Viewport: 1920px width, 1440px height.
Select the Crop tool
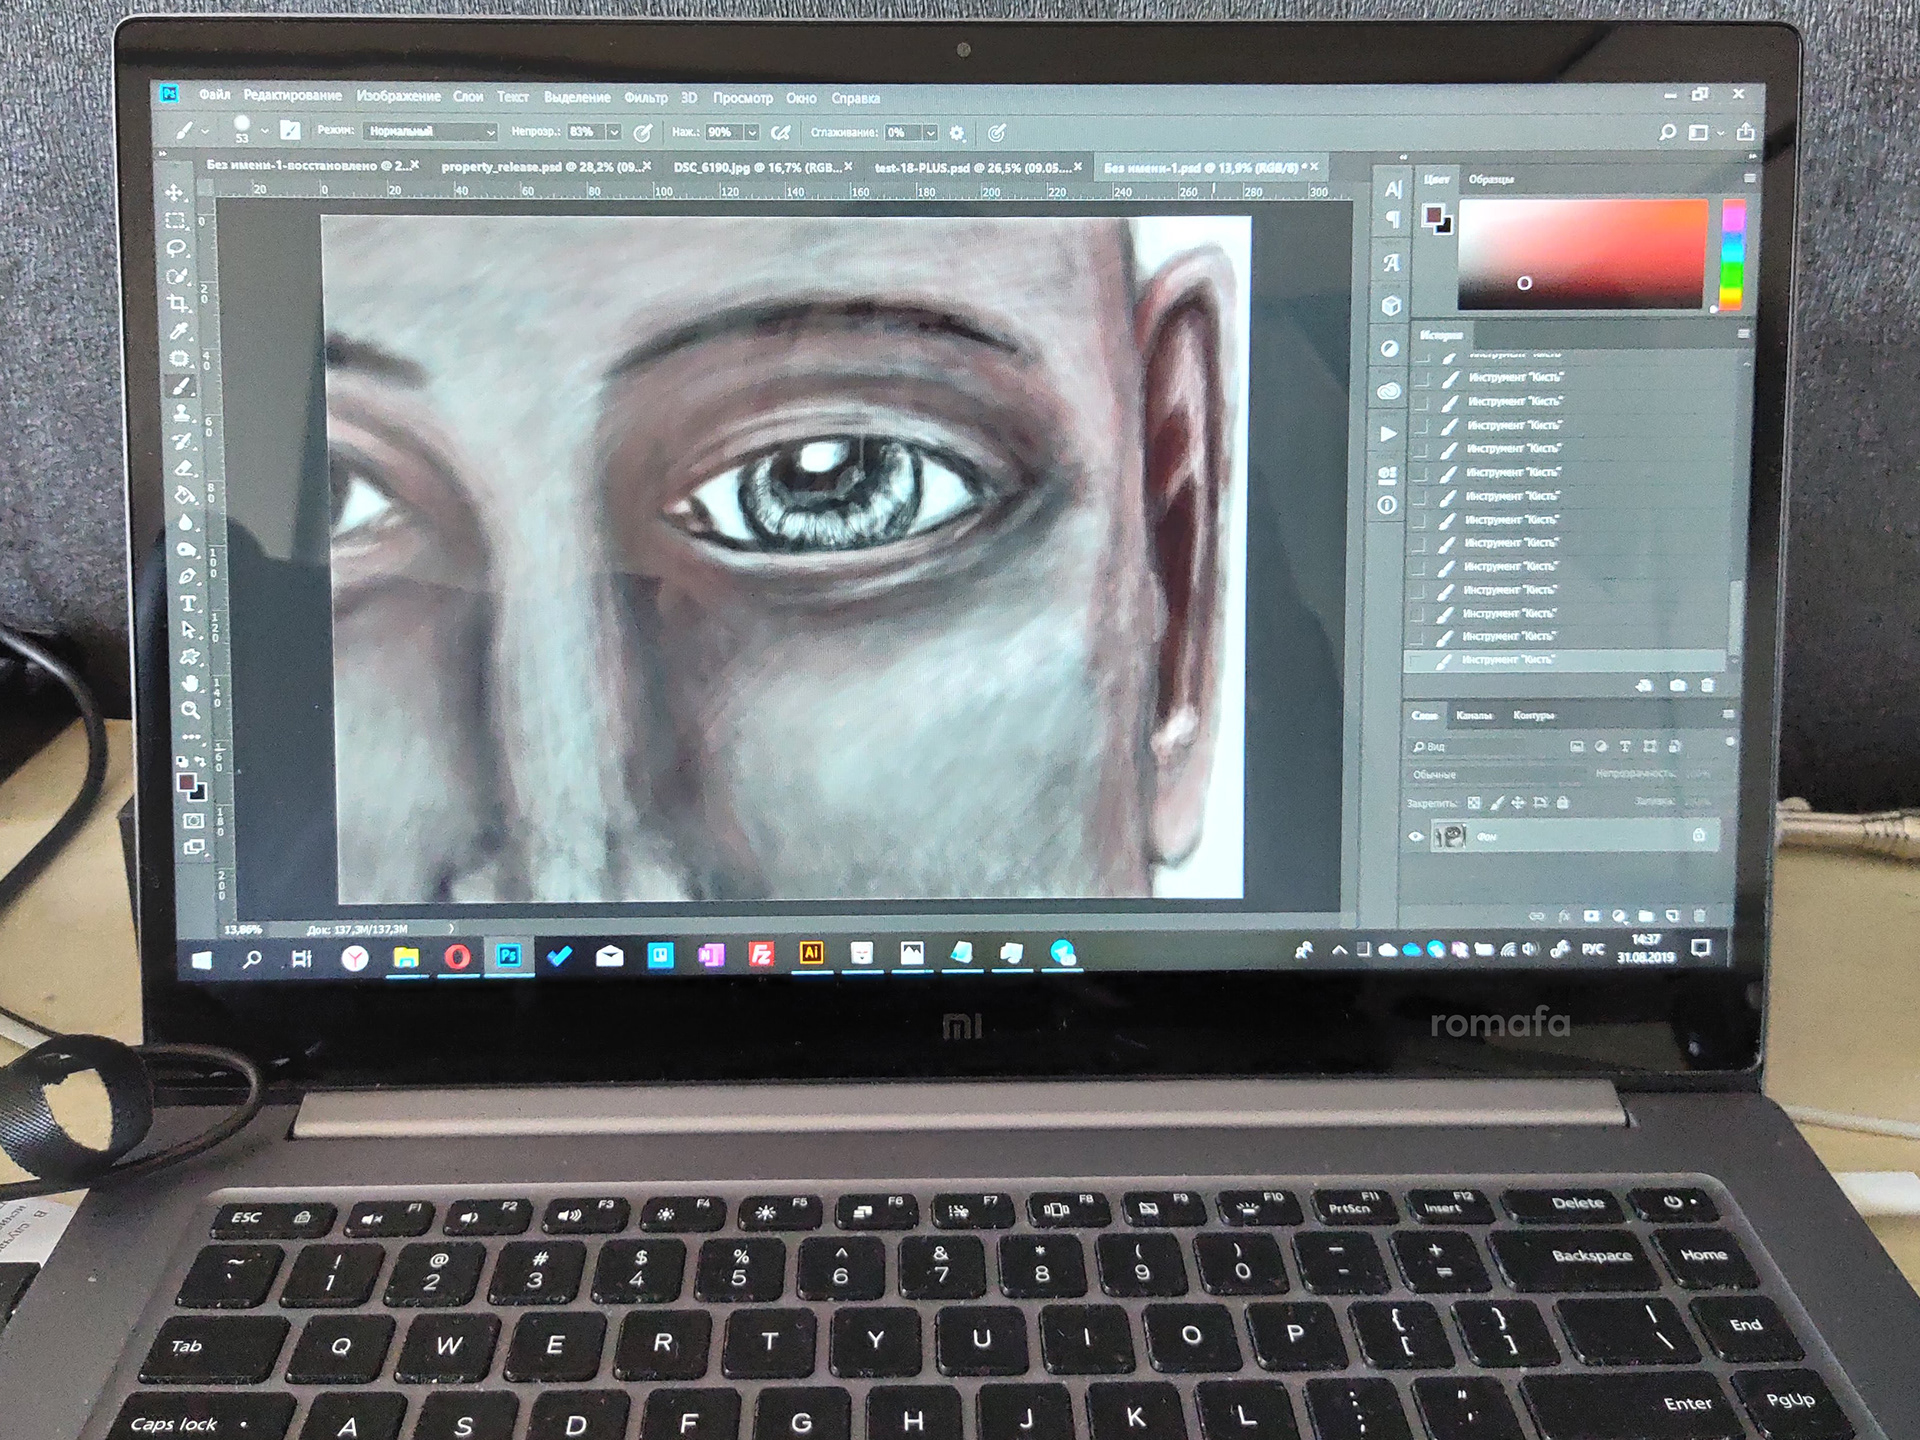178,302
